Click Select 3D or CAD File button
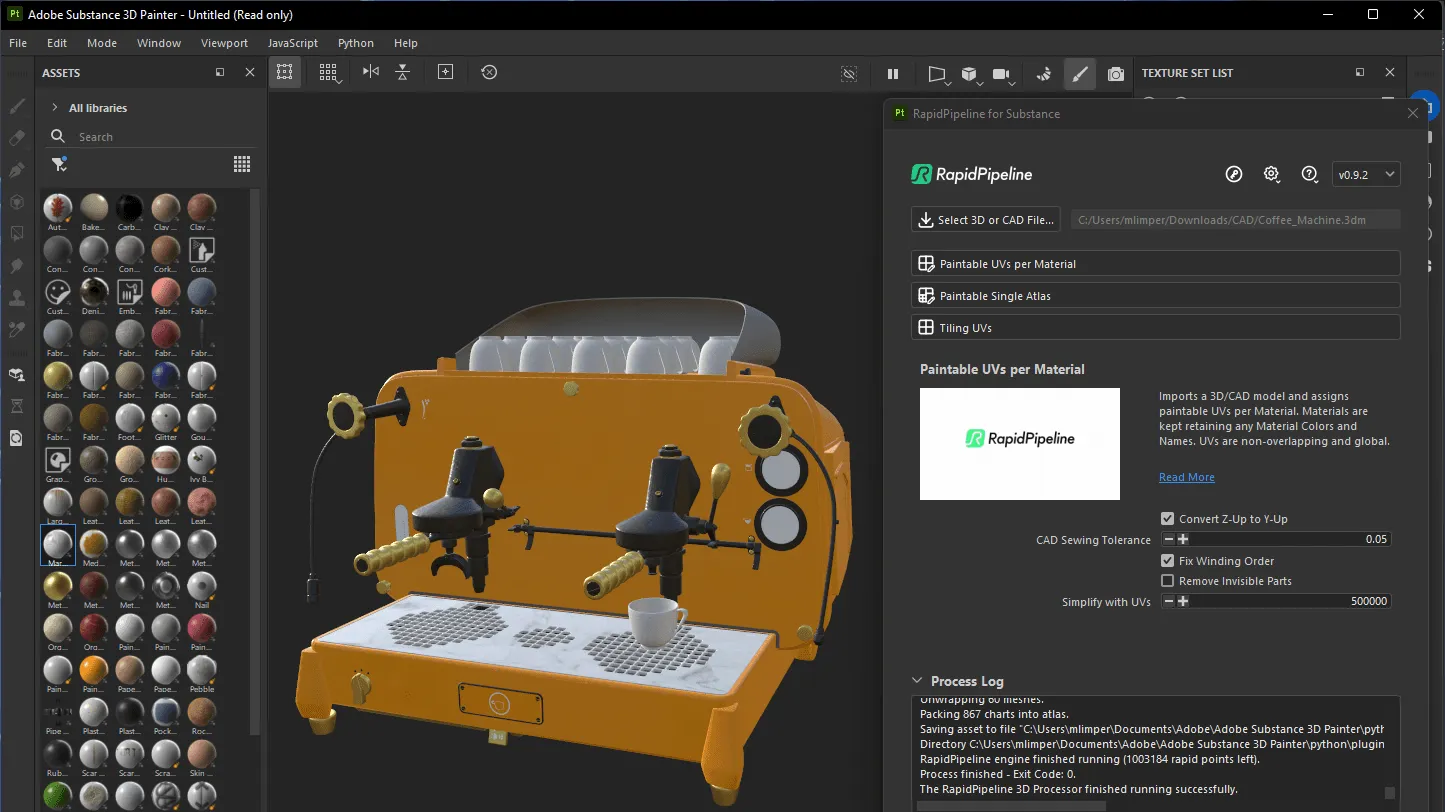 (985, 220)
